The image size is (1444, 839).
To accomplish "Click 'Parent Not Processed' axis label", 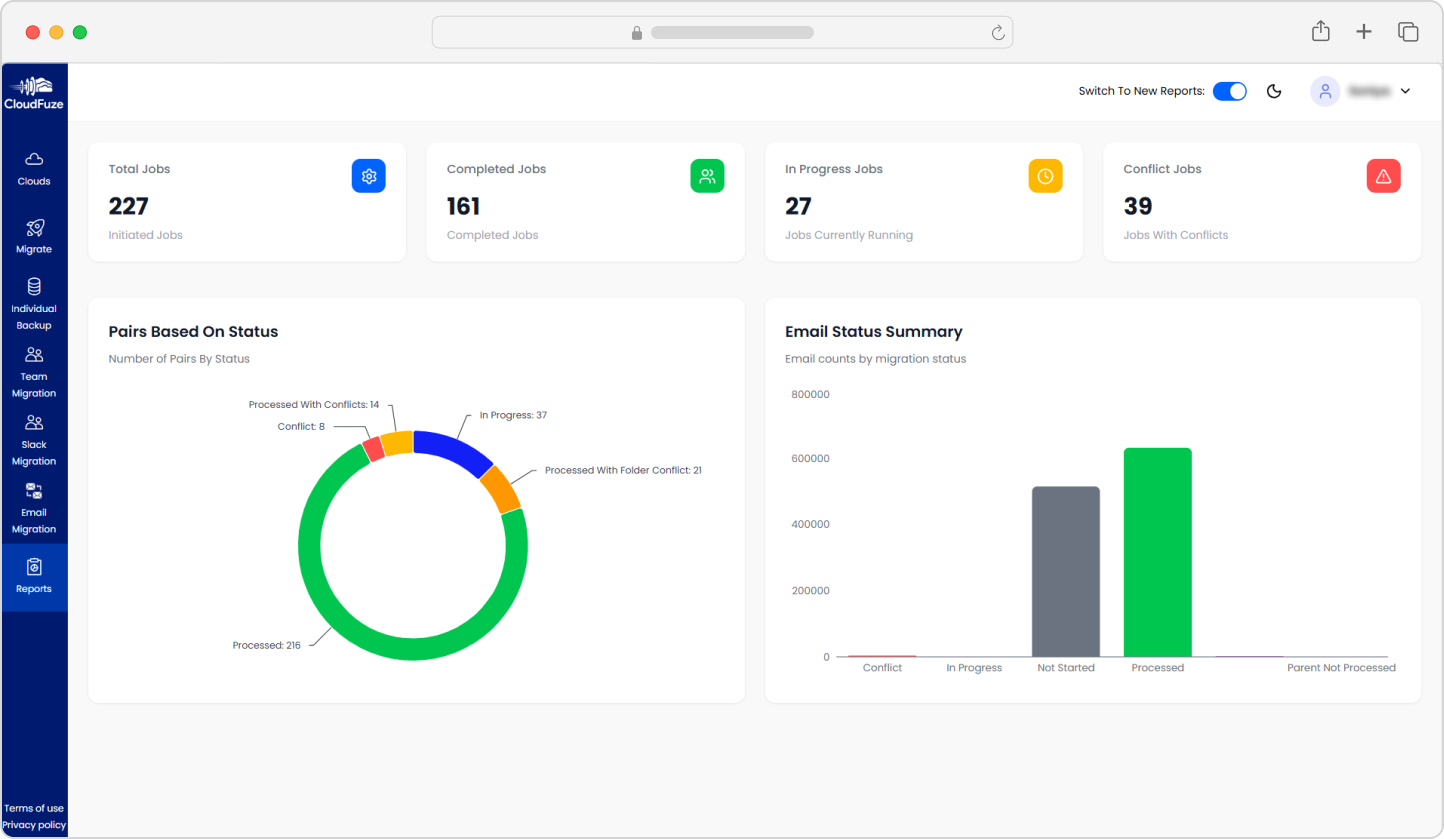I will pyautogui.click(x=1341, y=667).
